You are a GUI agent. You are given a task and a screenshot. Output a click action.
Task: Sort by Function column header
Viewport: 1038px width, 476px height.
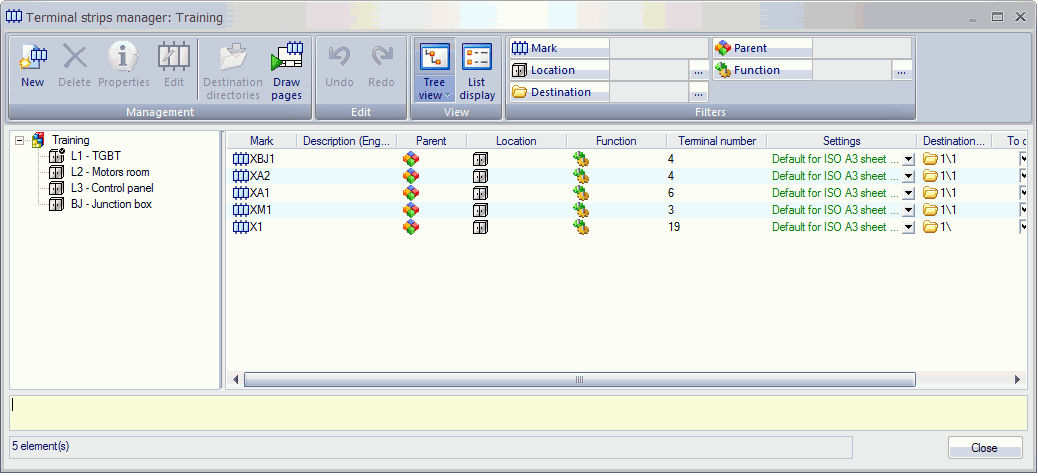coord(616,141)
